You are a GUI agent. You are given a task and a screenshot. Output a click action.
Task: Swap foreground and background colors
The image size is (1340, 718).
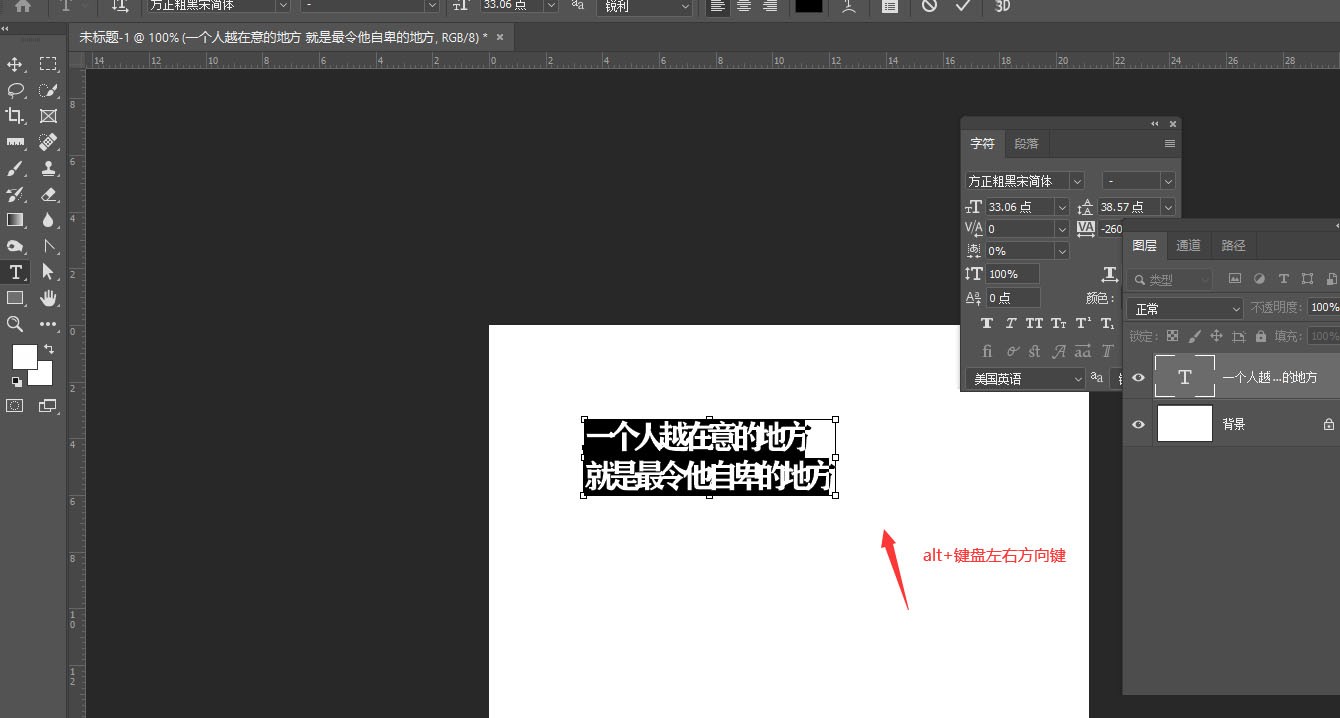tap(48, 349)
